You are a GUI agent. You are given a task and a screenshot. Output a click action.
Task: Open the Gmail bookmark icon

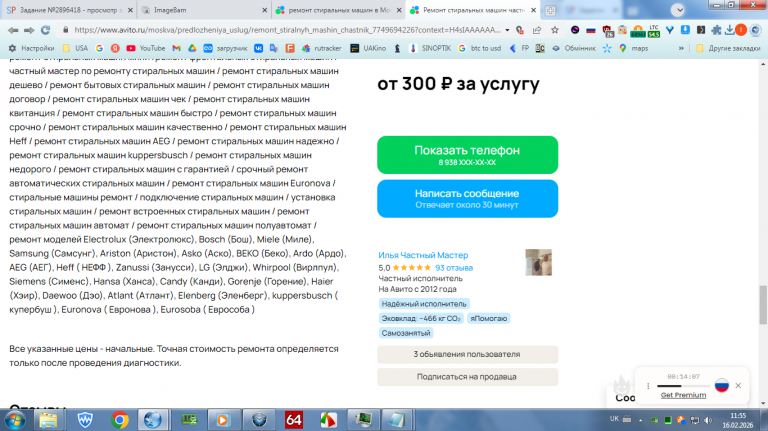(x=177, y=48)
